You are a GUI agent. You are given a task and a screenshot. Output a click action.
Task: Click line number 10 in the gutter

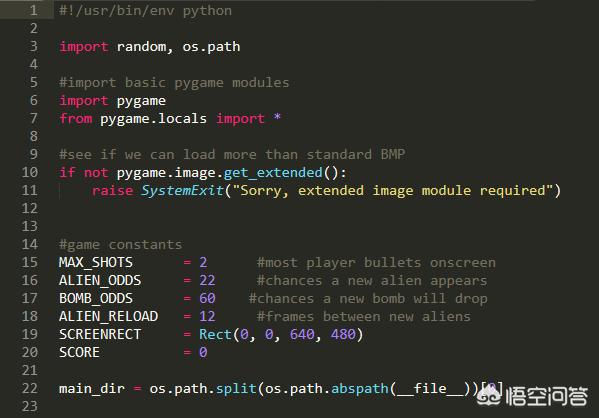coord(29,172)
